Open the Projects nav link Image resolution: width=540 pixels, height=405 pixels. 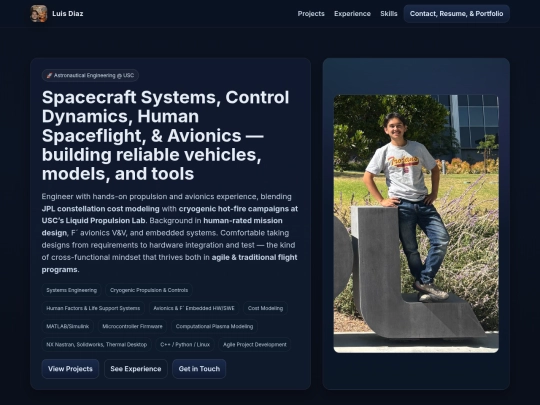tap(311, 14)
